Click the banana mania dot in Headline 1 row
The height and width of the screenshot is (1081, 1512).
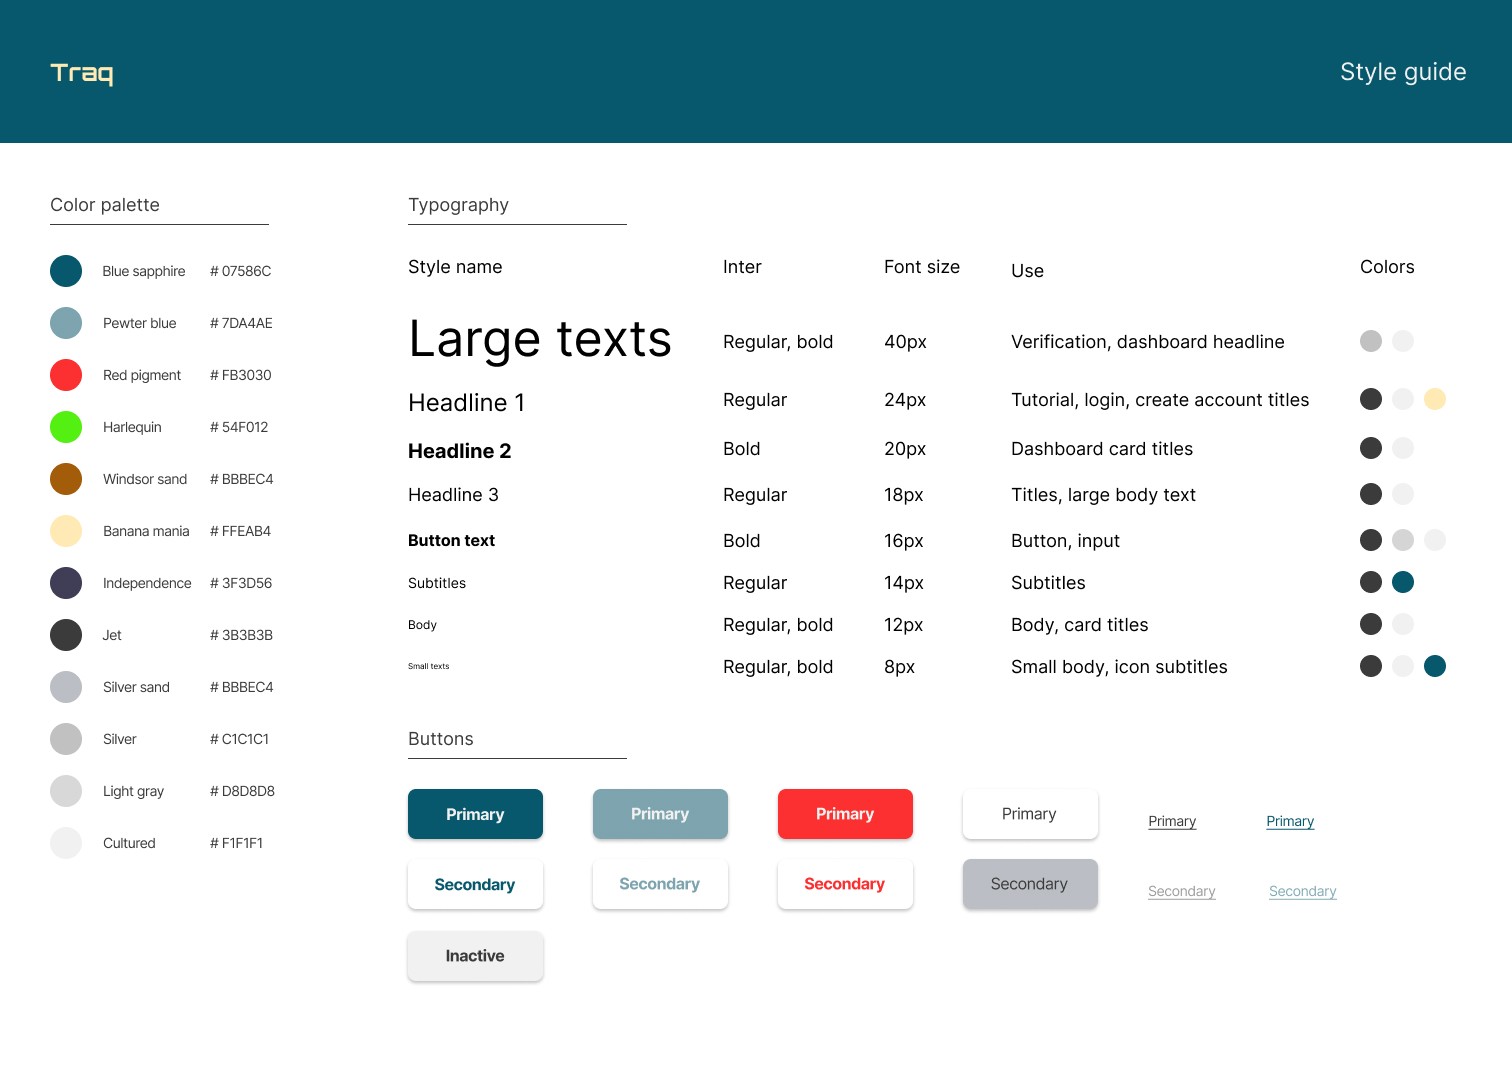pyautogui.click(x=1435, y=399)
